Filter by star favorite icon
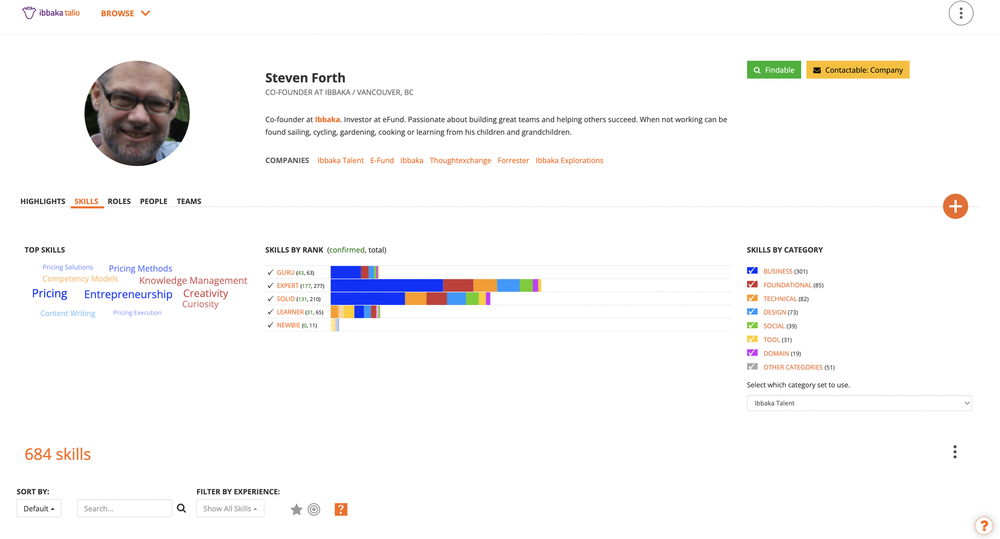 pos(296,509)
